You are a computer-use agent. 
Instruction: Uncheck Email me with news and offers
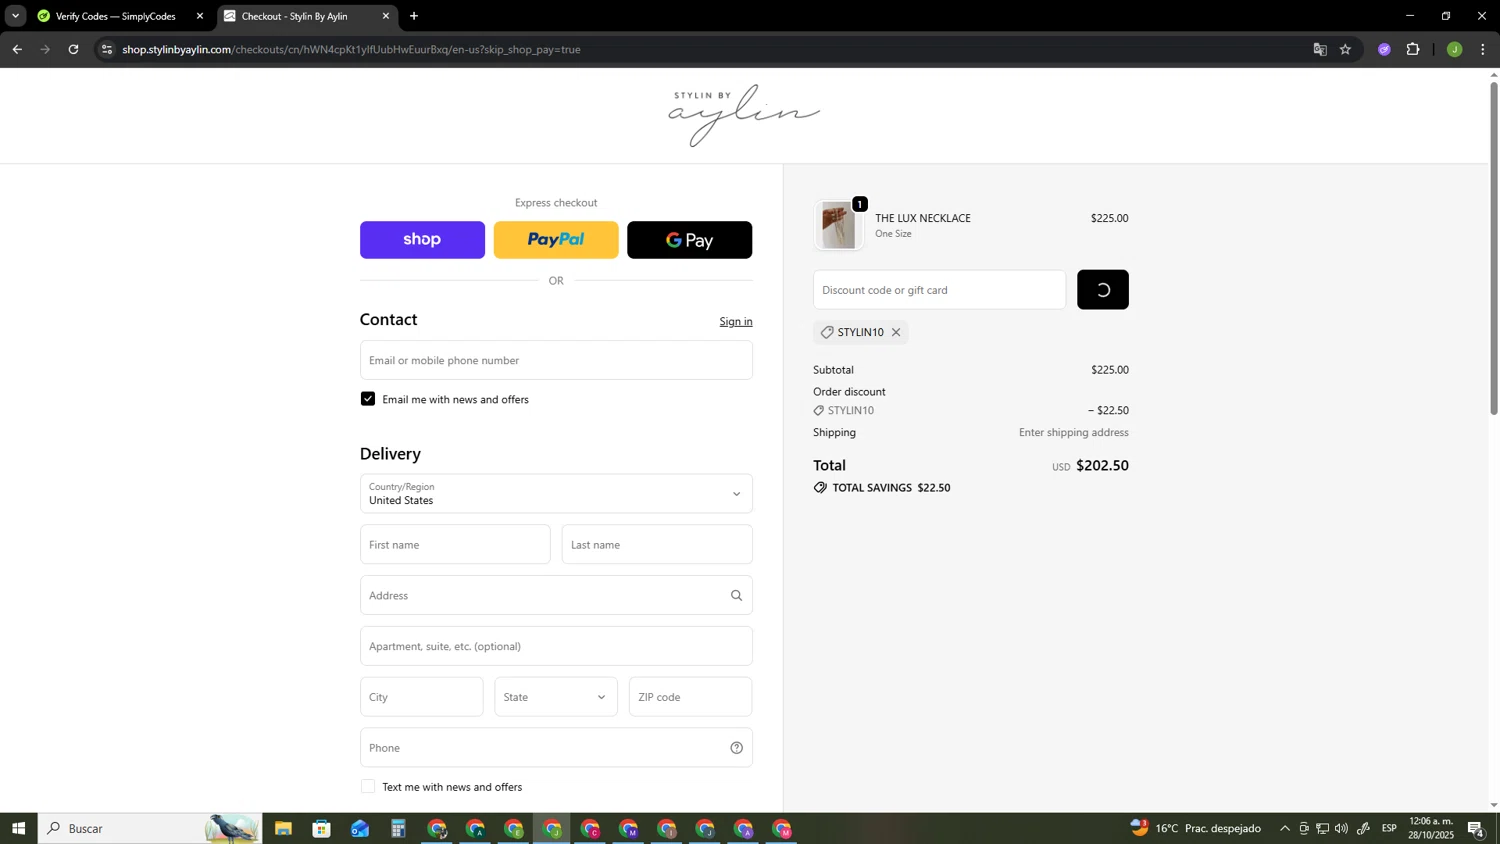pyautogui.click(x=368, y=399)
